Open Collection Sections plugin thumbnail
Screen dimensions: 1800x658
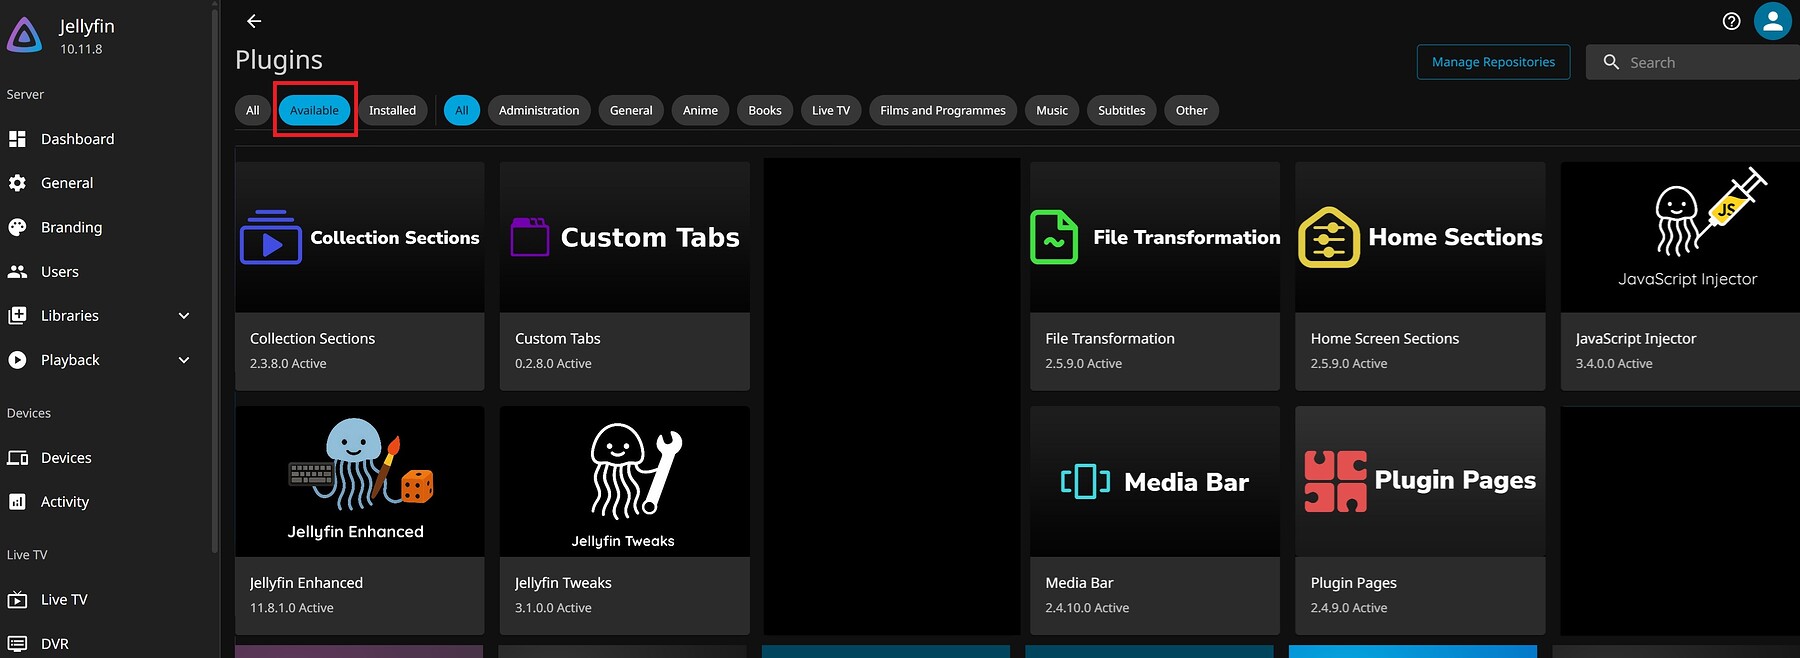(x=360, y=237)
